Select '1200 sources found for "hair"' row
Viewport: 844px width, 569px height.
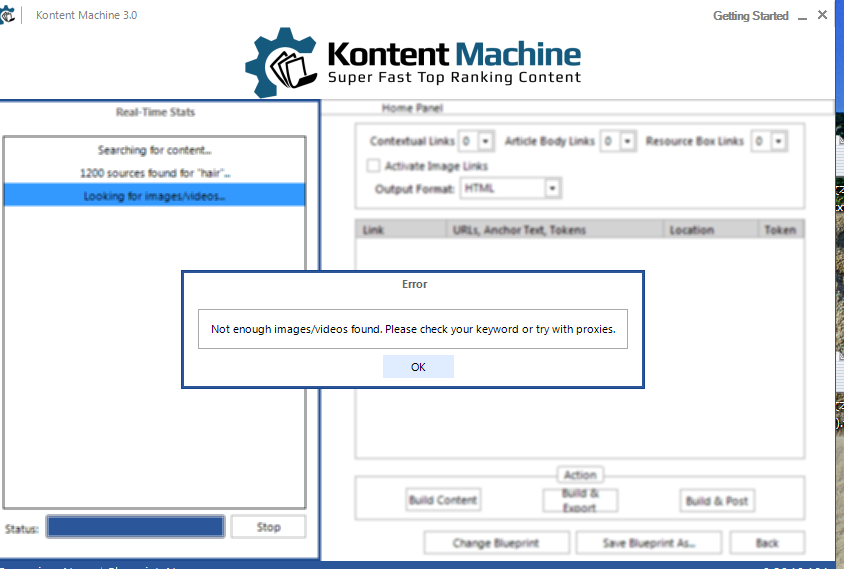154,173
